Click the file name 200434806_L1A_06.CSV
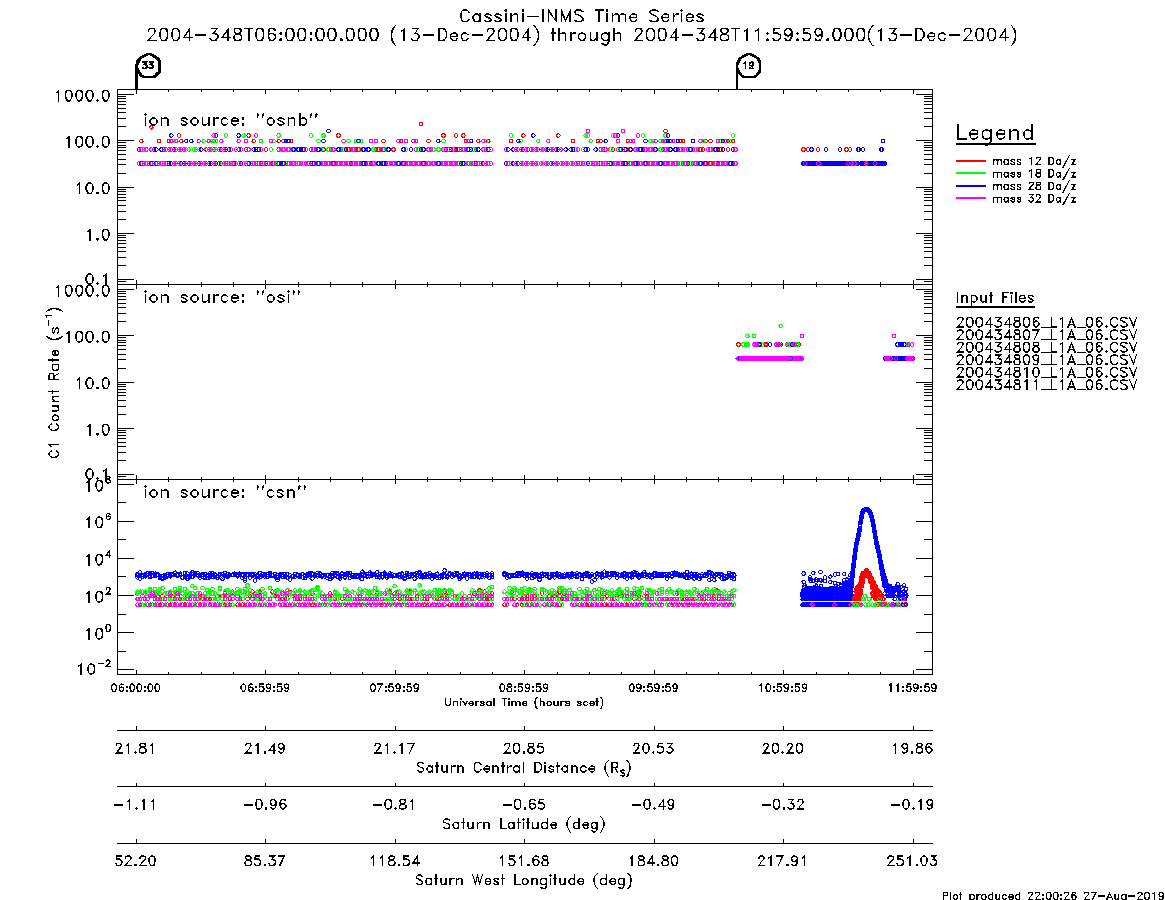 click(x=1046, y=323)
